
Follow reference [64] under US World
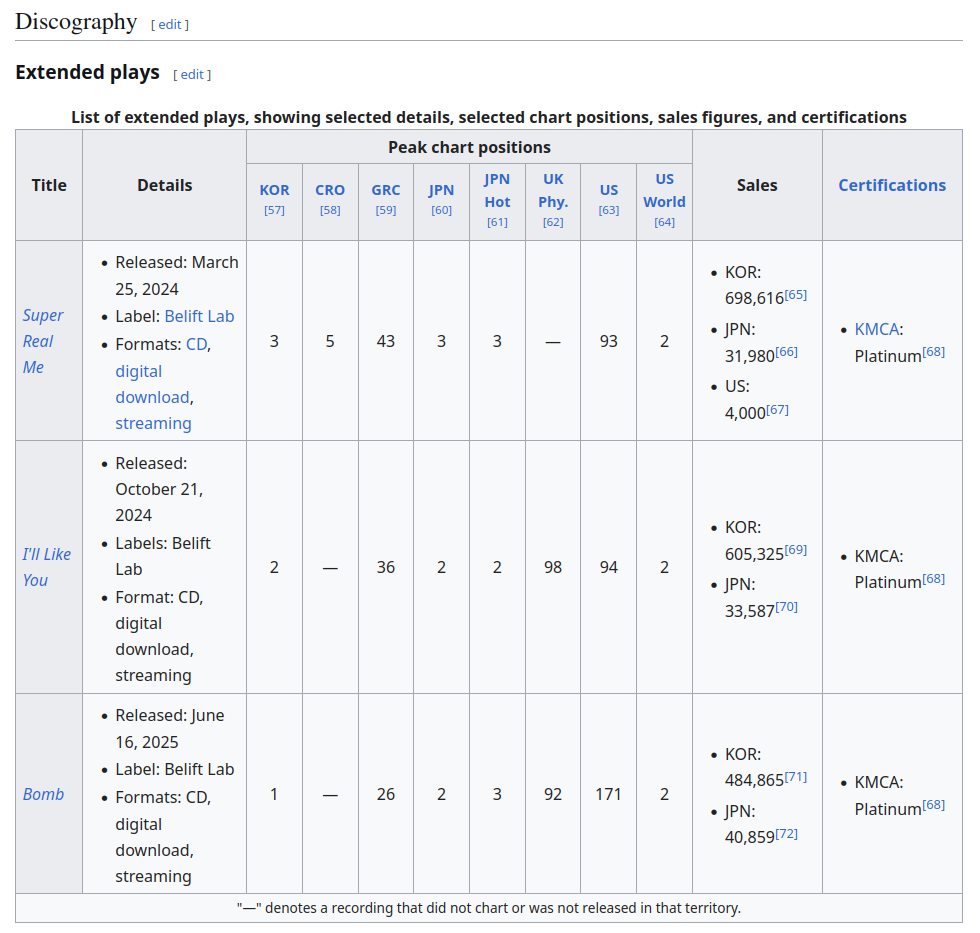[x=664, y=222]
